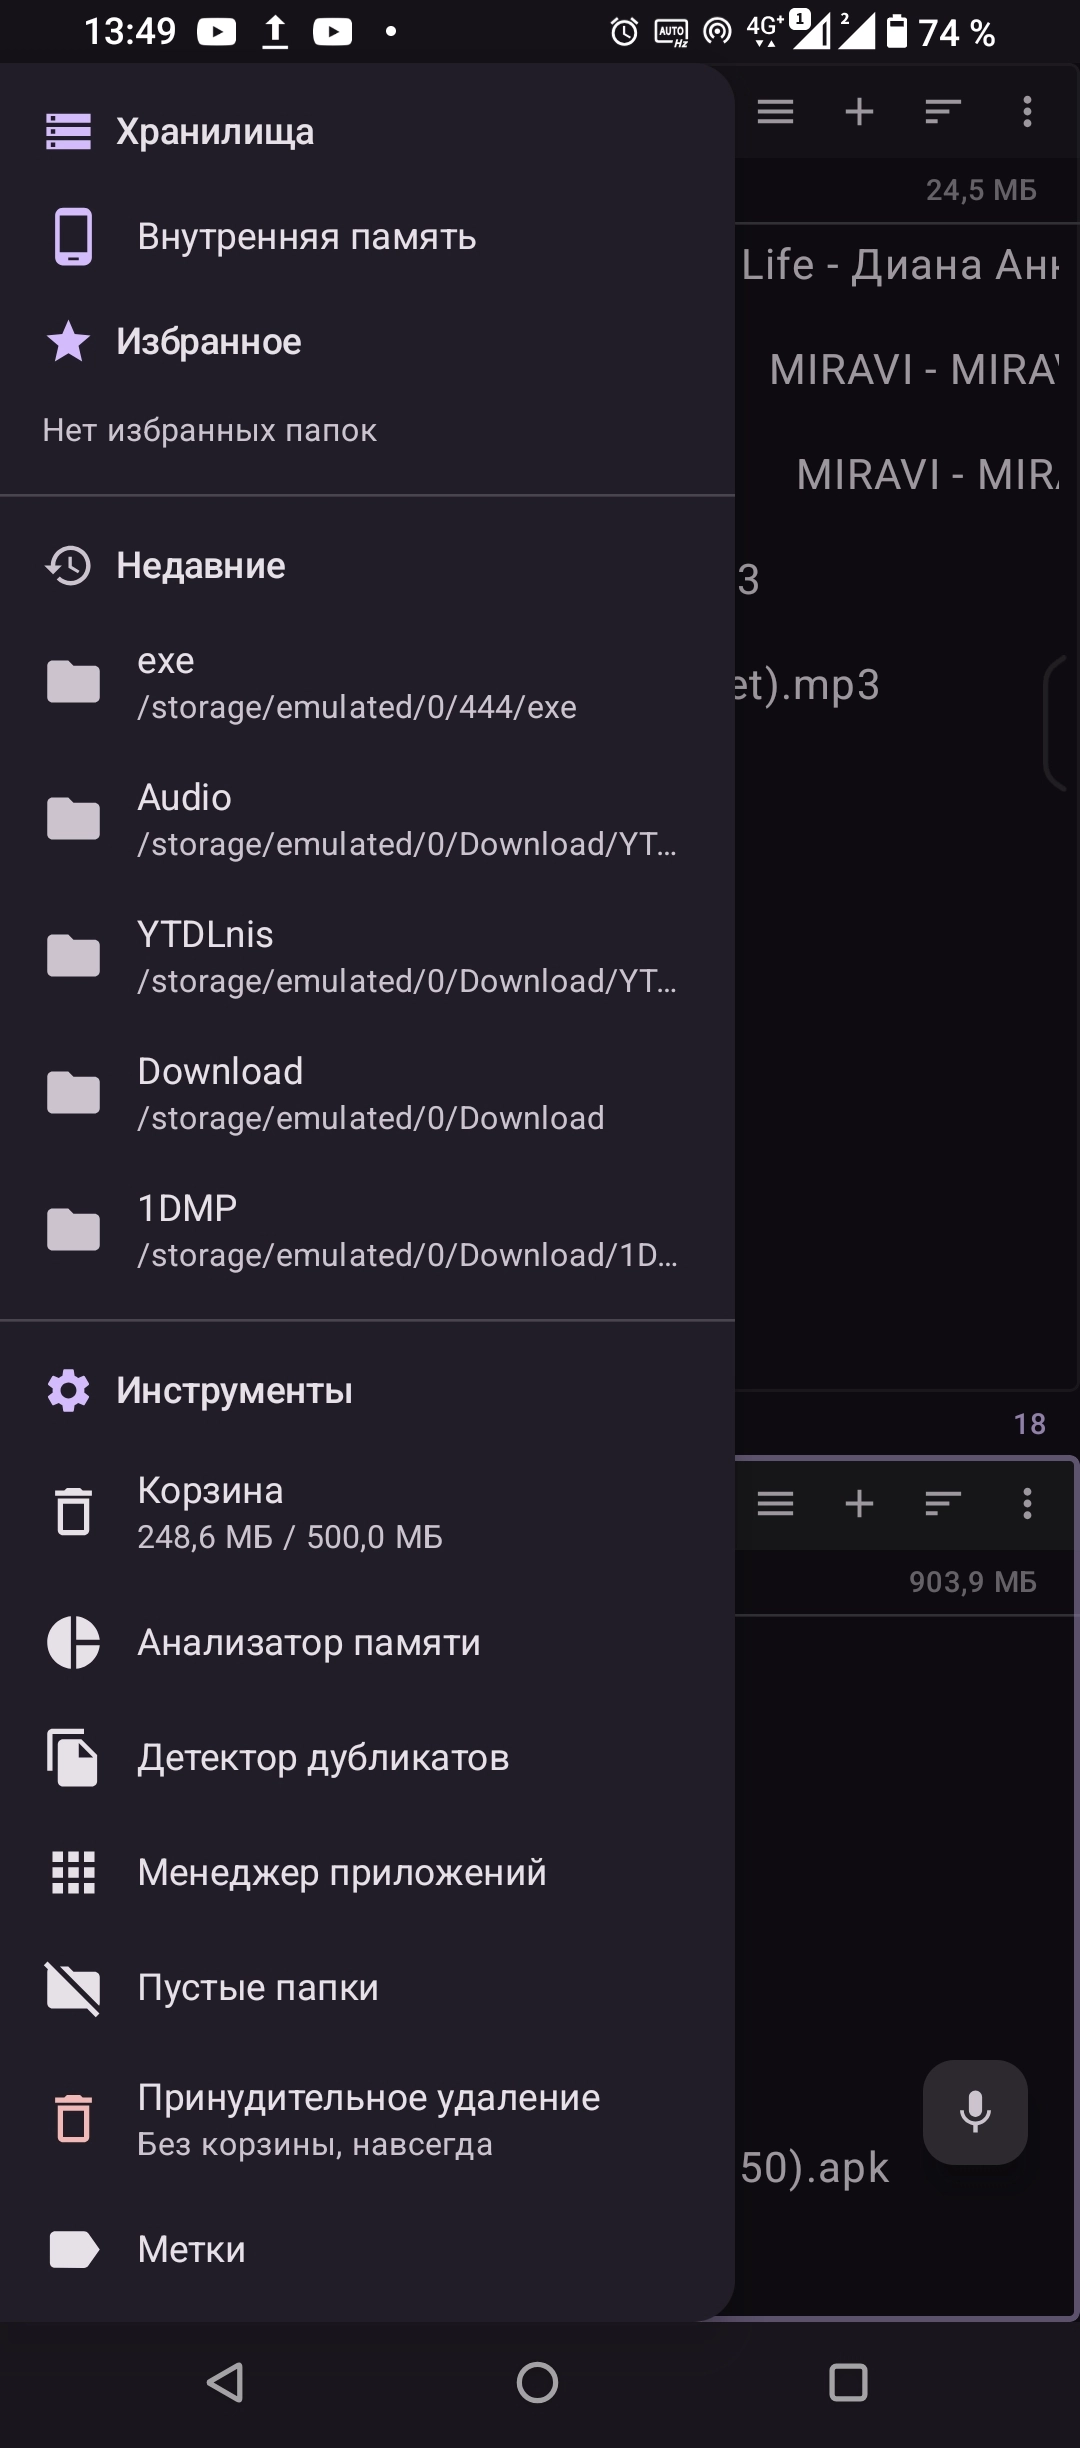Tap the microphone voice button
The image size is (1080, 2448).
tap(975, 2112)
